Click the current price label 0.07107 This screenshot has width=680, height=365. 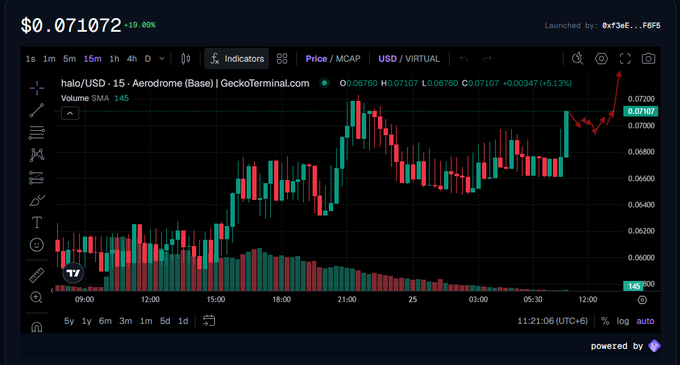(x=641, y=111)
